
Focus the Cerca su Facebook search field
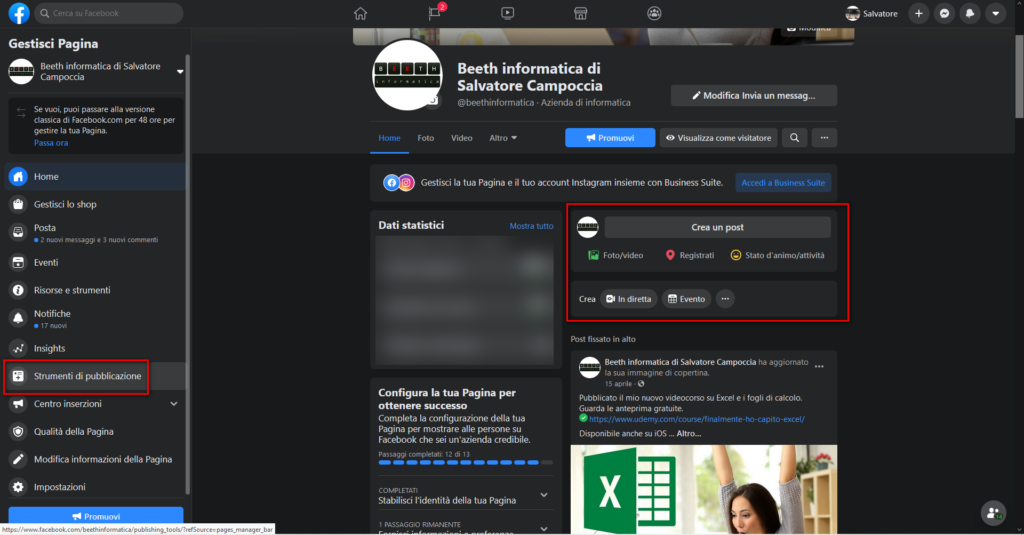(108, 13)
